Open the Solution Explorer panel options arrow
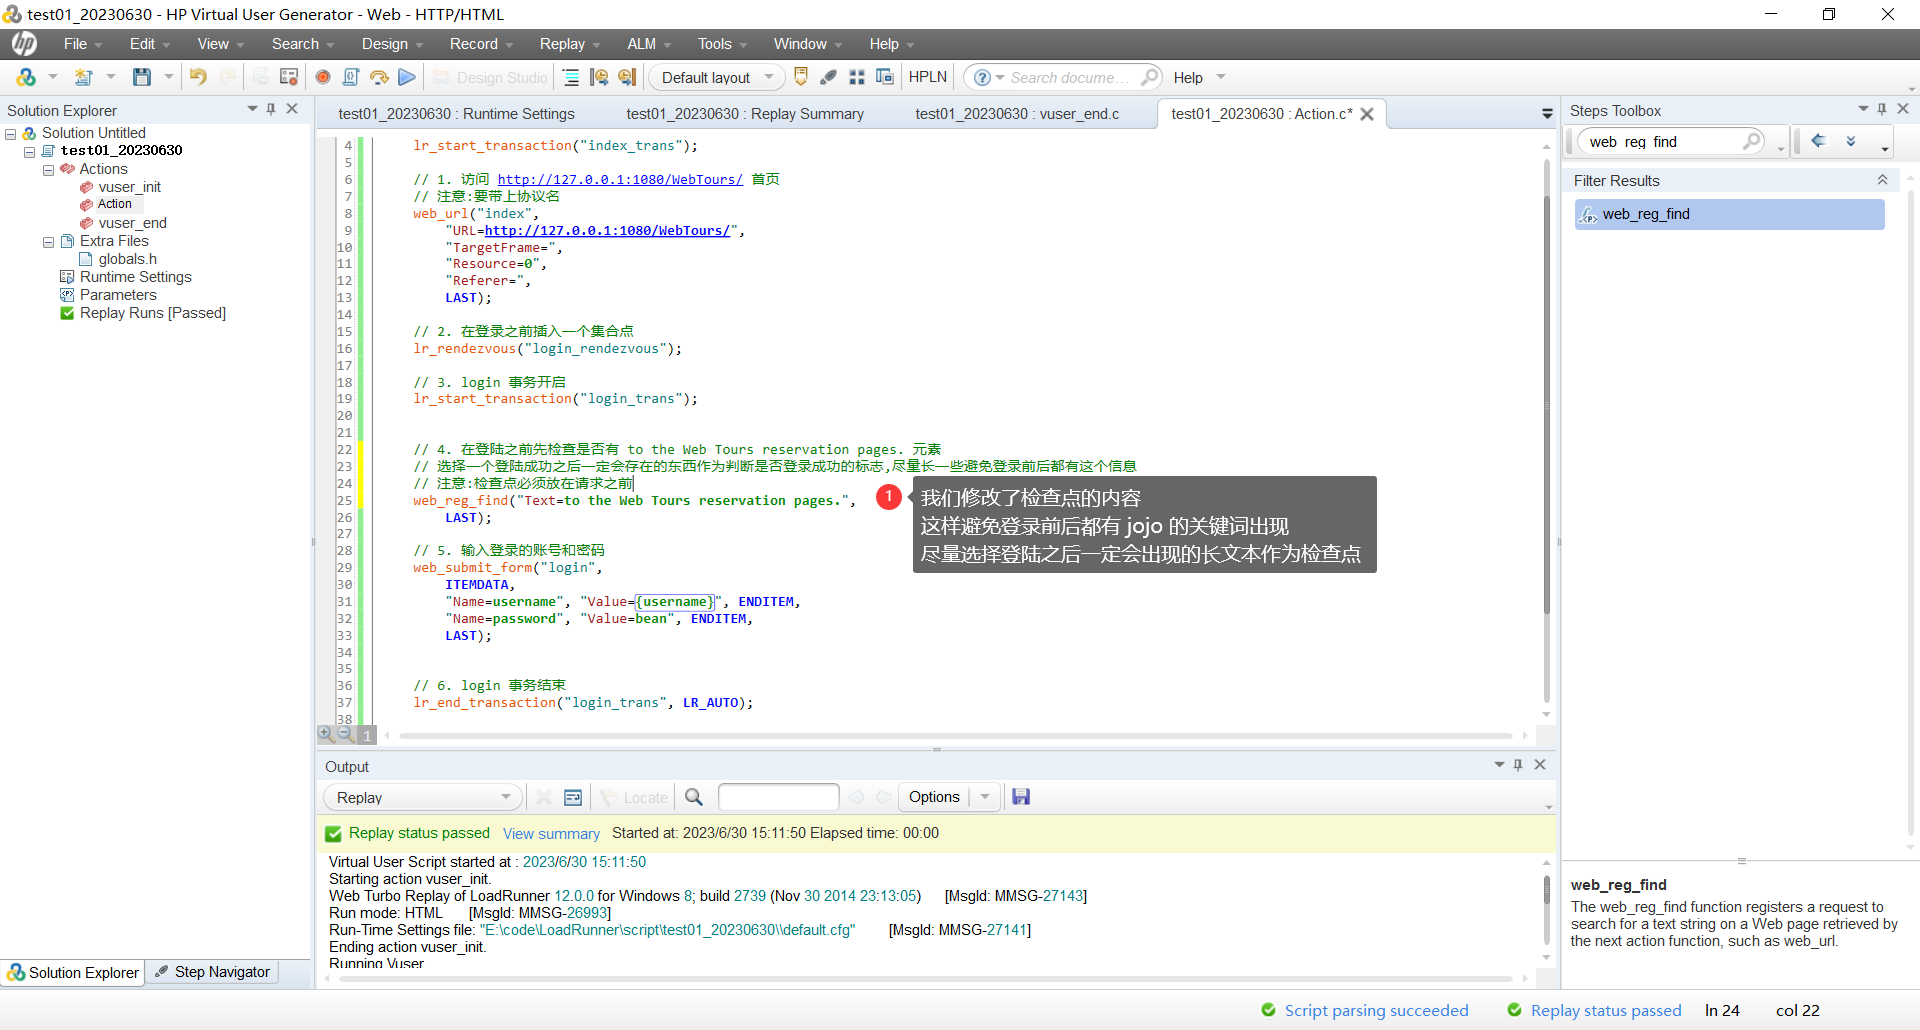 252,109
